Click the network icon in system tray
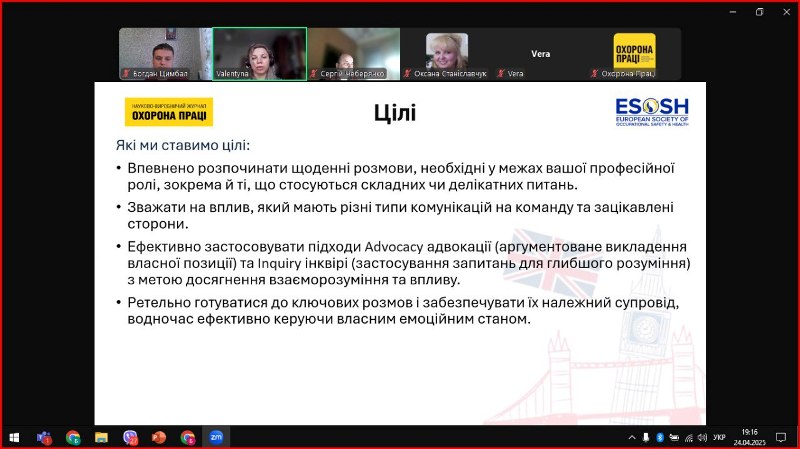Viewport: 800px width, 449px height. point(688,437)
